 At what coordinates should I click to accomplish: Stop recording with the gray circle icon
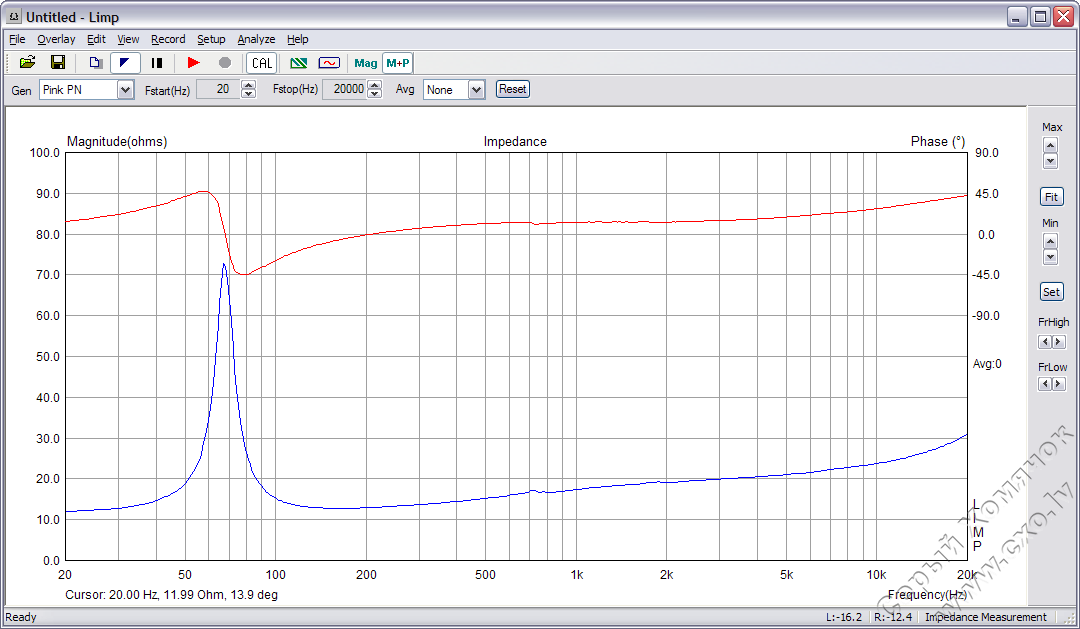click(225, 63)
